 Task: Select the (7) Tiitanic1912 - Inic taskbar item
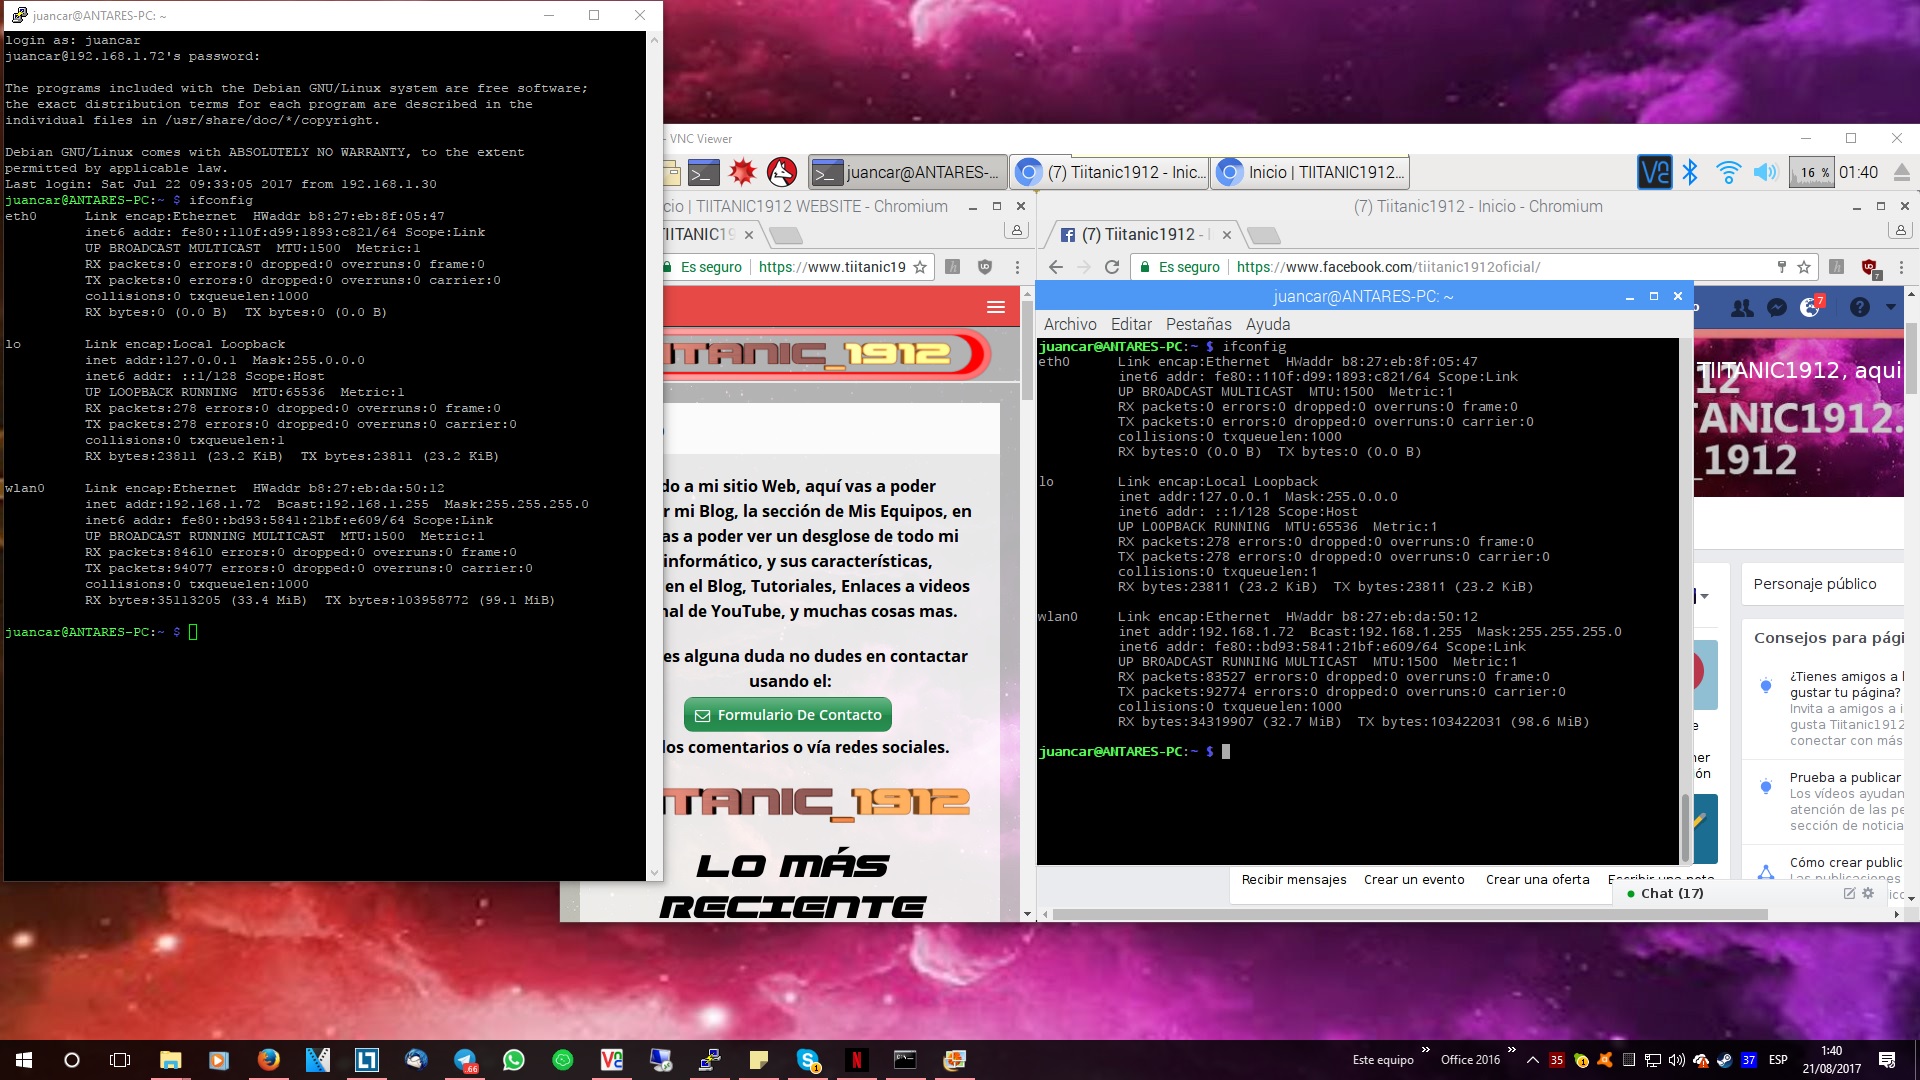1109,173
